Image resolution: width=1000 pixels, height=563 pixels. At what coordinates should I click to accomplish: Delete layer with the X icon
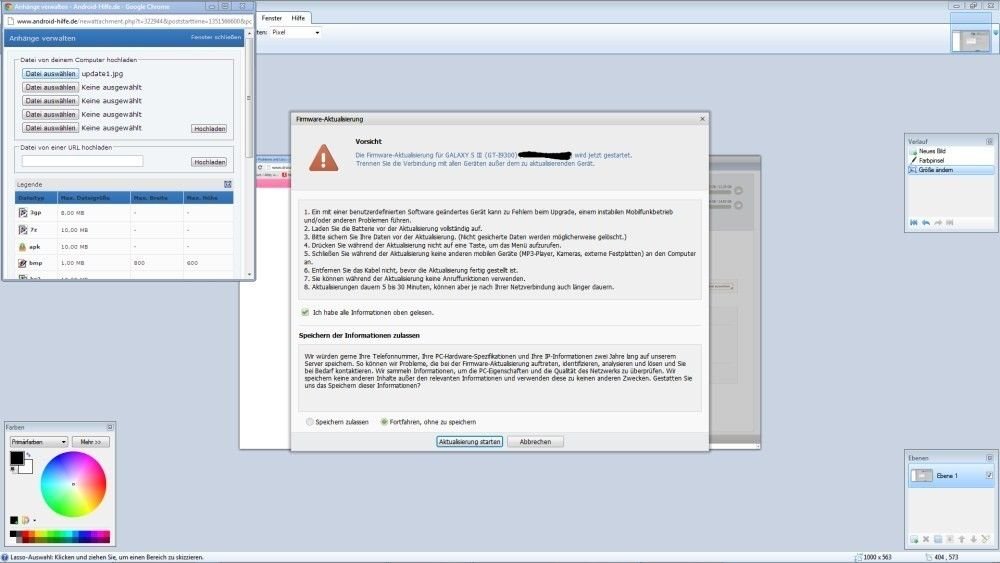click(x=926, y=539)
